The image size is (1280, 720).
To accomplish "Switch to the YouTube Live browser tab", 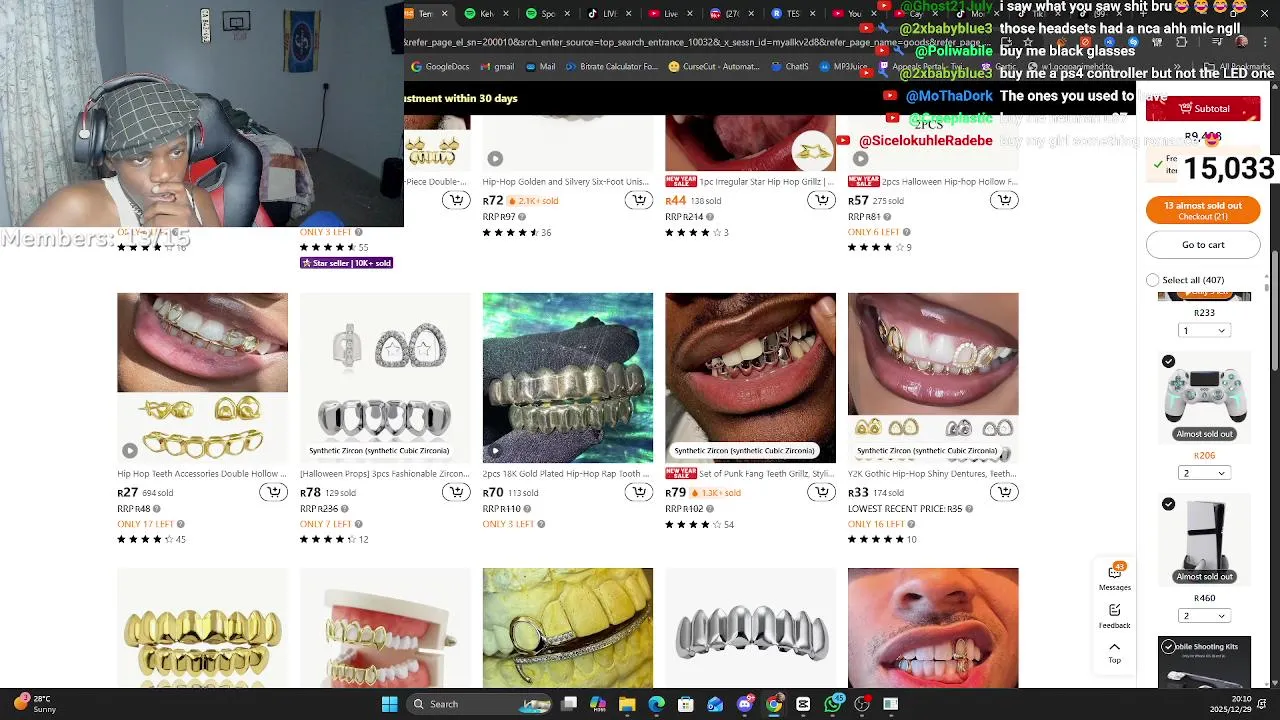I will click(671, 14).
